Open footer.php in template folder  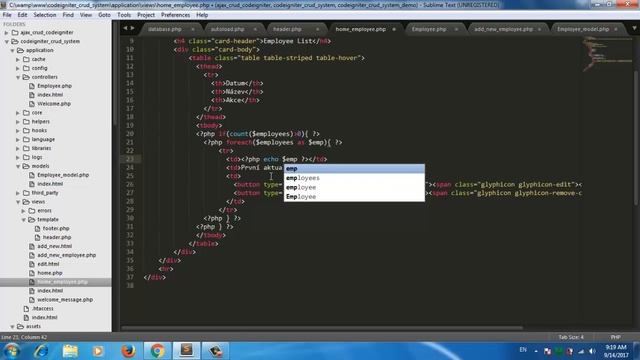56,229
